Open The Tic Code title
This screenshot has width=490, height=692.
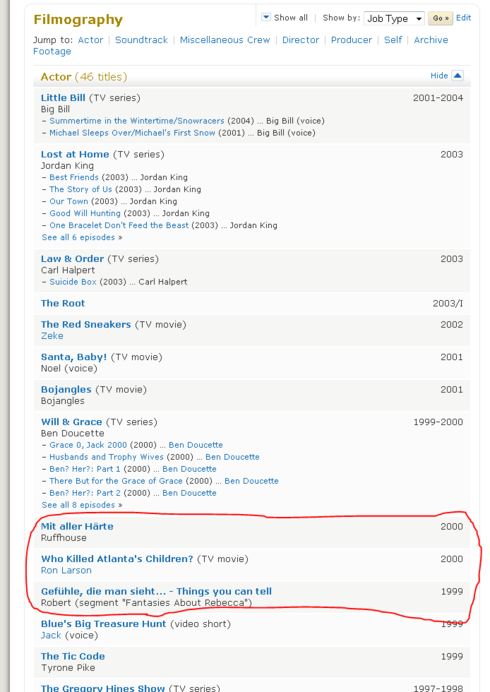point(73,656)
